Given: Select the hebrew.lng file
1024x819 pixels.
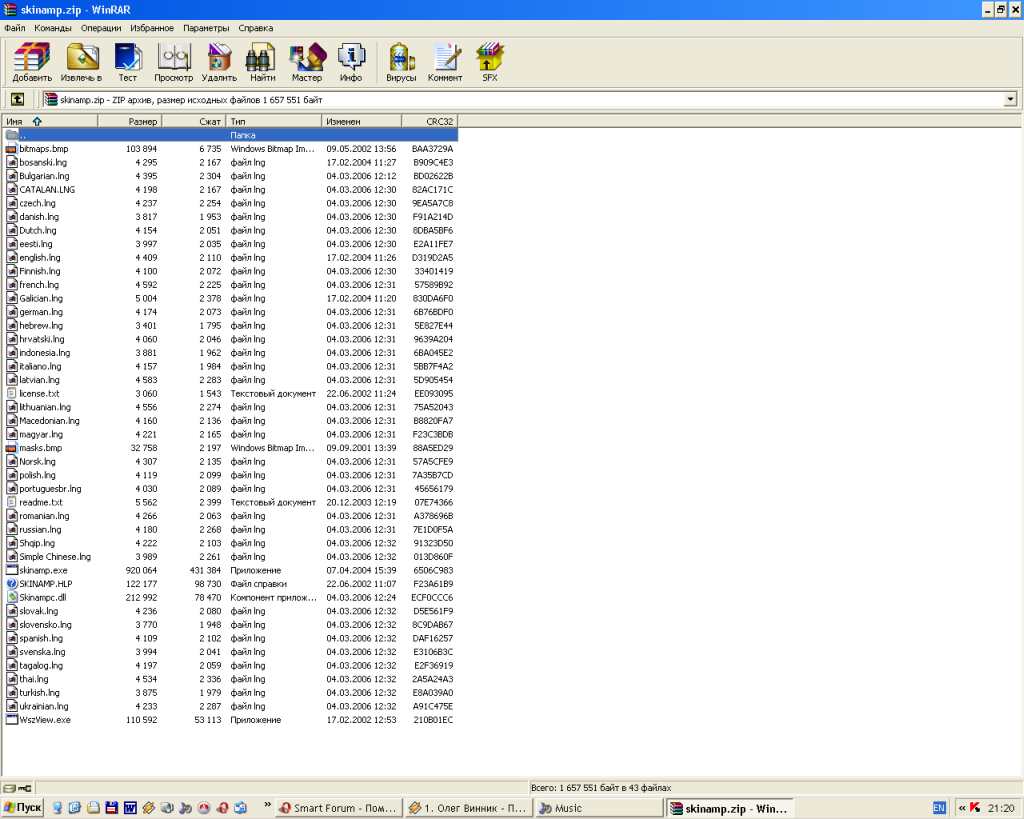Looking at the screenshot, I should click(230, 325).
